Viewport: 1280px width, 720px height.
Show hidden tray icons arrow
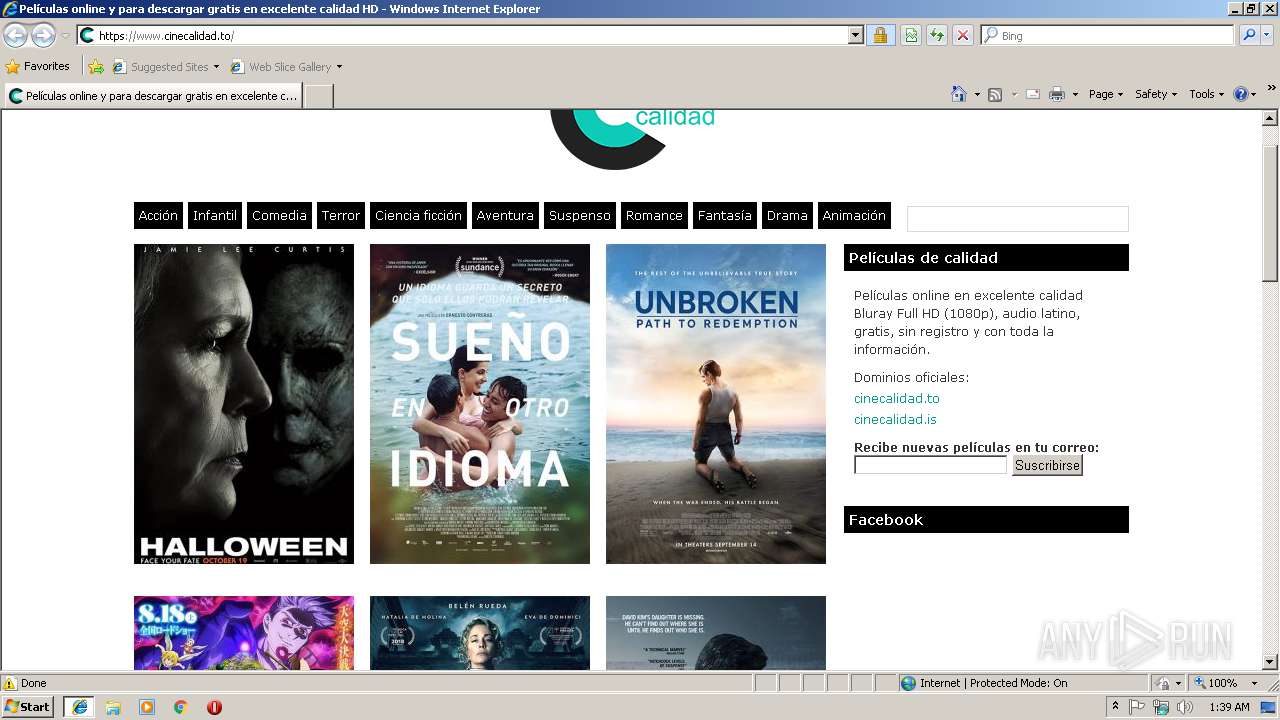coord(1116,707)
